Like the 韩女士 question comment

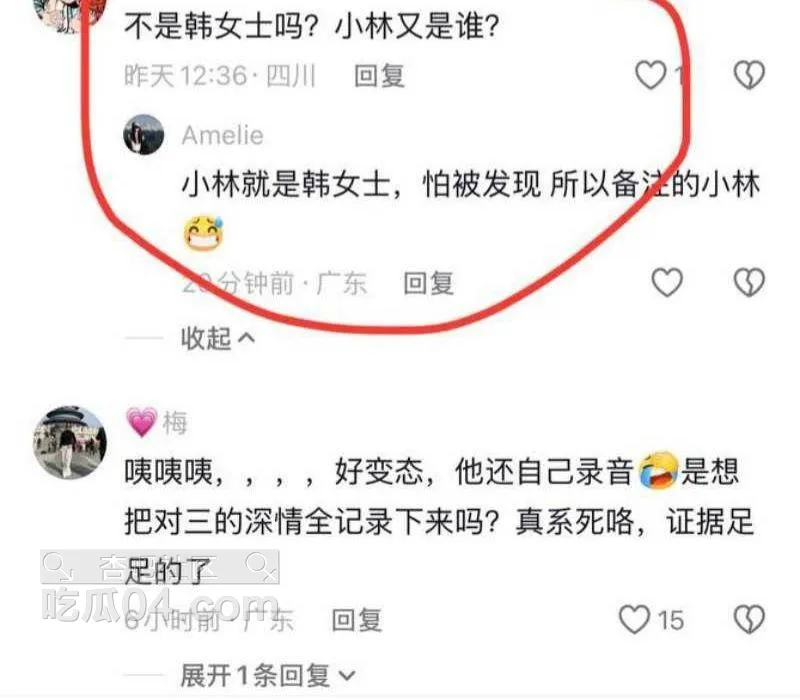(651, 75)
